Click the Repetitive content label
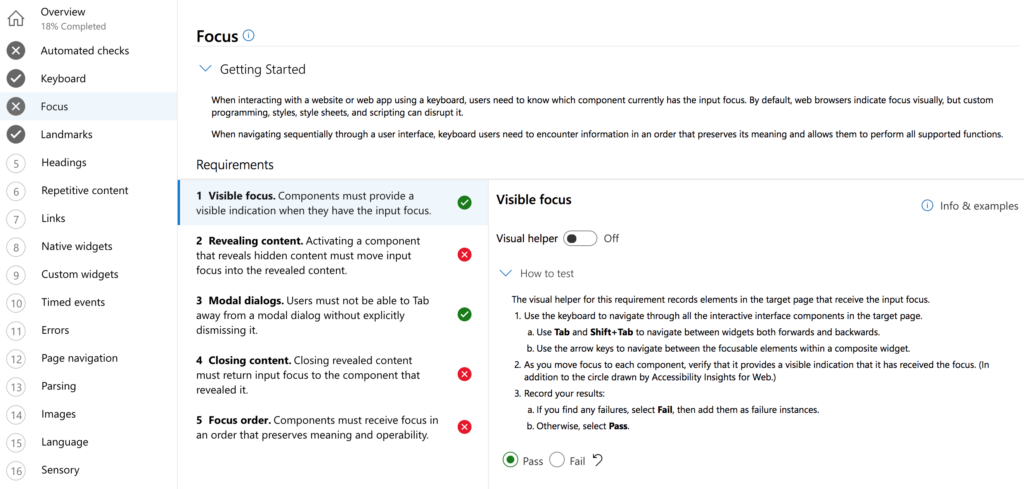This screenshot has width=1024, height=489. [x=85, y=191]
